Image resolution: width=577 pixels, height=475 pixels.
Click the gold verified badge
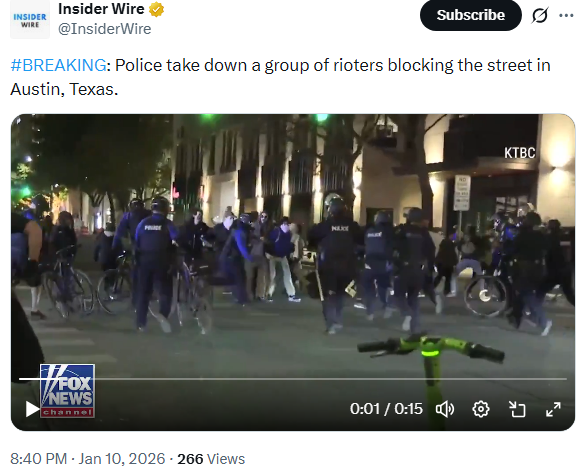coord(156,9)
